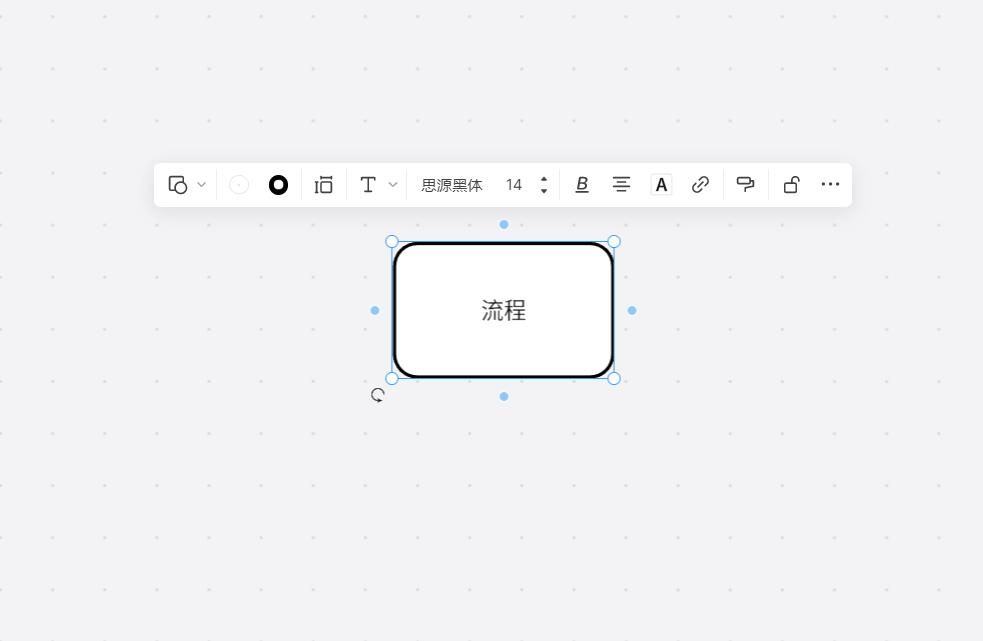This screenshot has height=641, width=983.
Task: Open the fill color swatch
Action: [x=239, y=185]
